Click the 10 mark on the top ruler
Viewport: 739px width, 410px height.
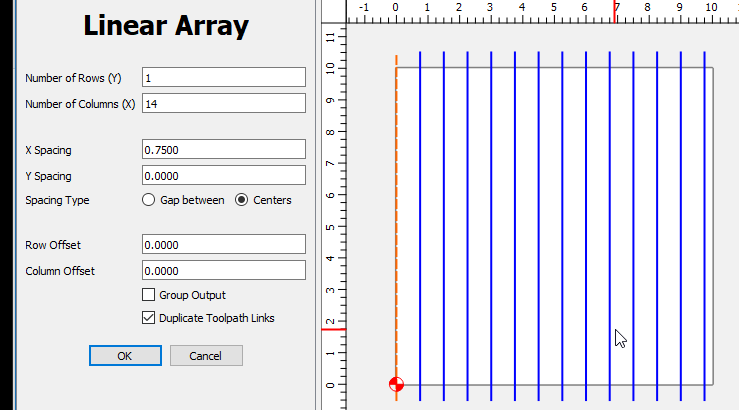(x=711, y=8)
